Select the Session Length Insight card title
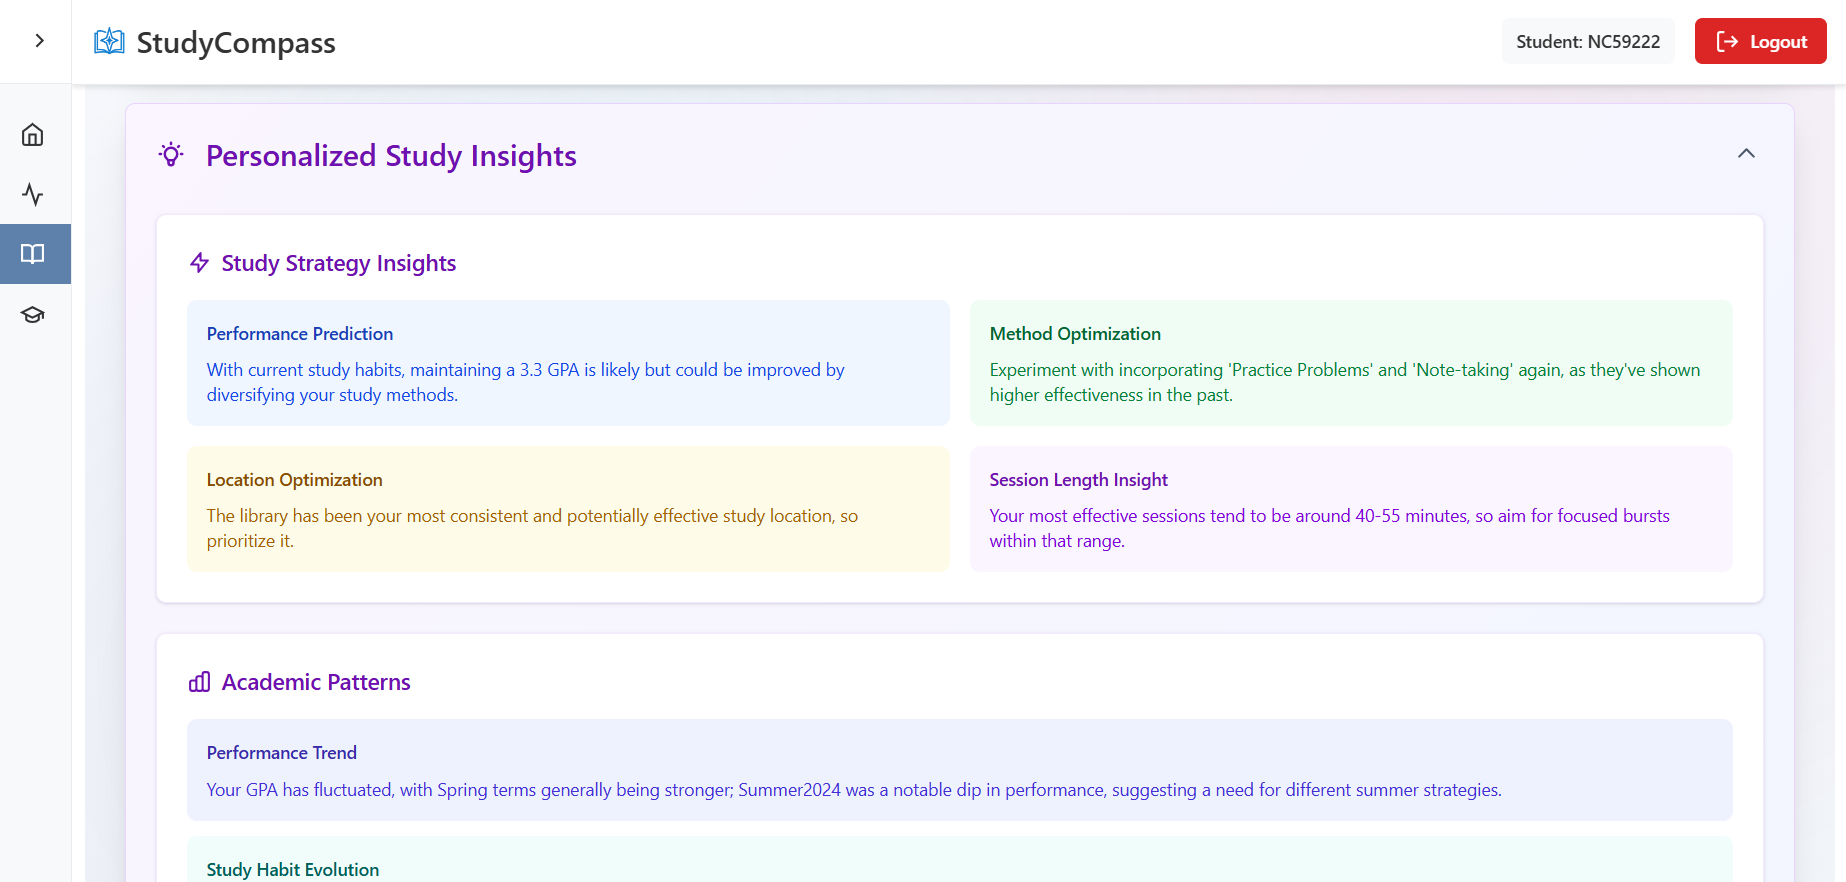This screenshot has height=882, width=1846. (x=1079, y=480)
